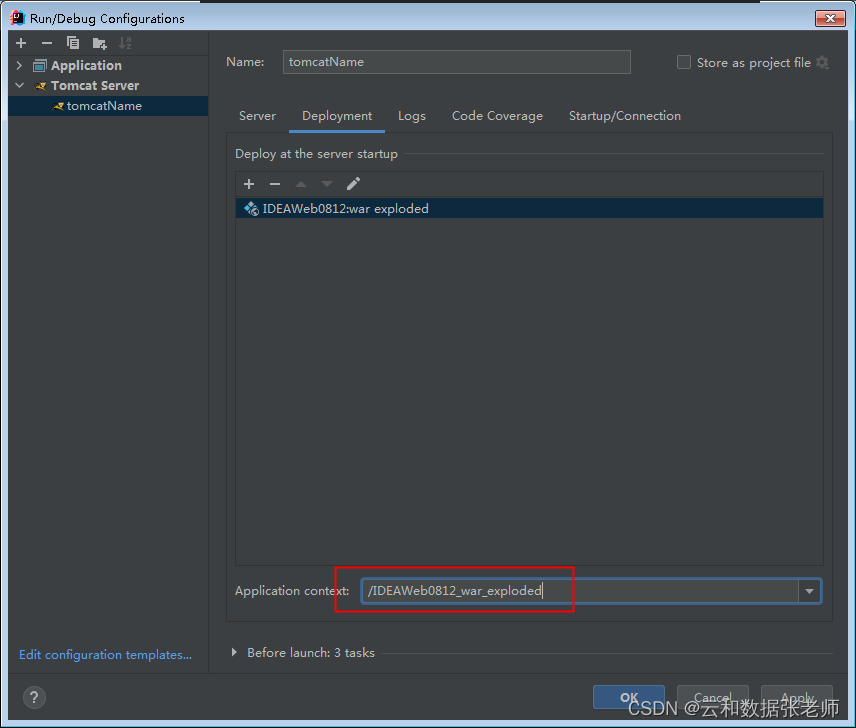Image resolution: width=856 pixels, height=728 pixels.
Task: Enable Store as project file checkbox
Action: [x=683, y=62]
